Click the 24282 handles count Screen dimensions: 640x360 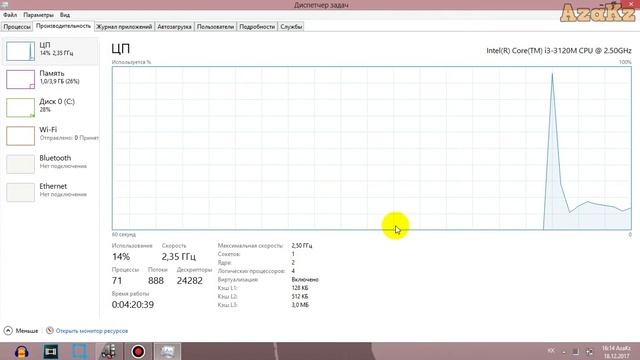190,281
